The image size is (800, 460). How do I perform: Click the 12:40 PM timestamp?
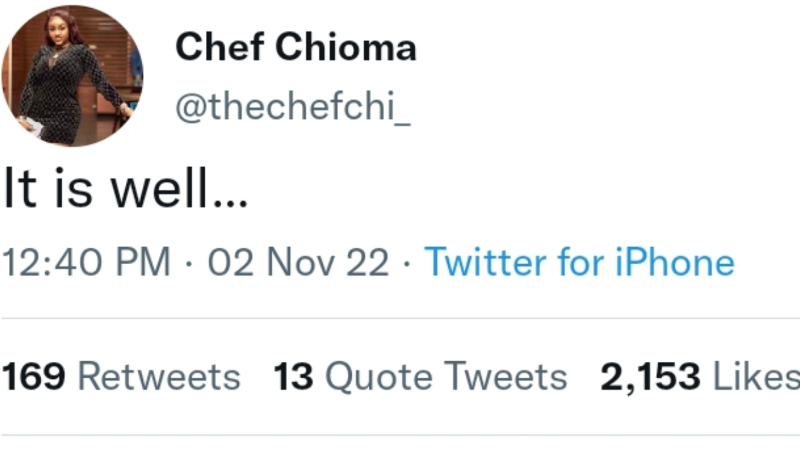coord(86,263)
